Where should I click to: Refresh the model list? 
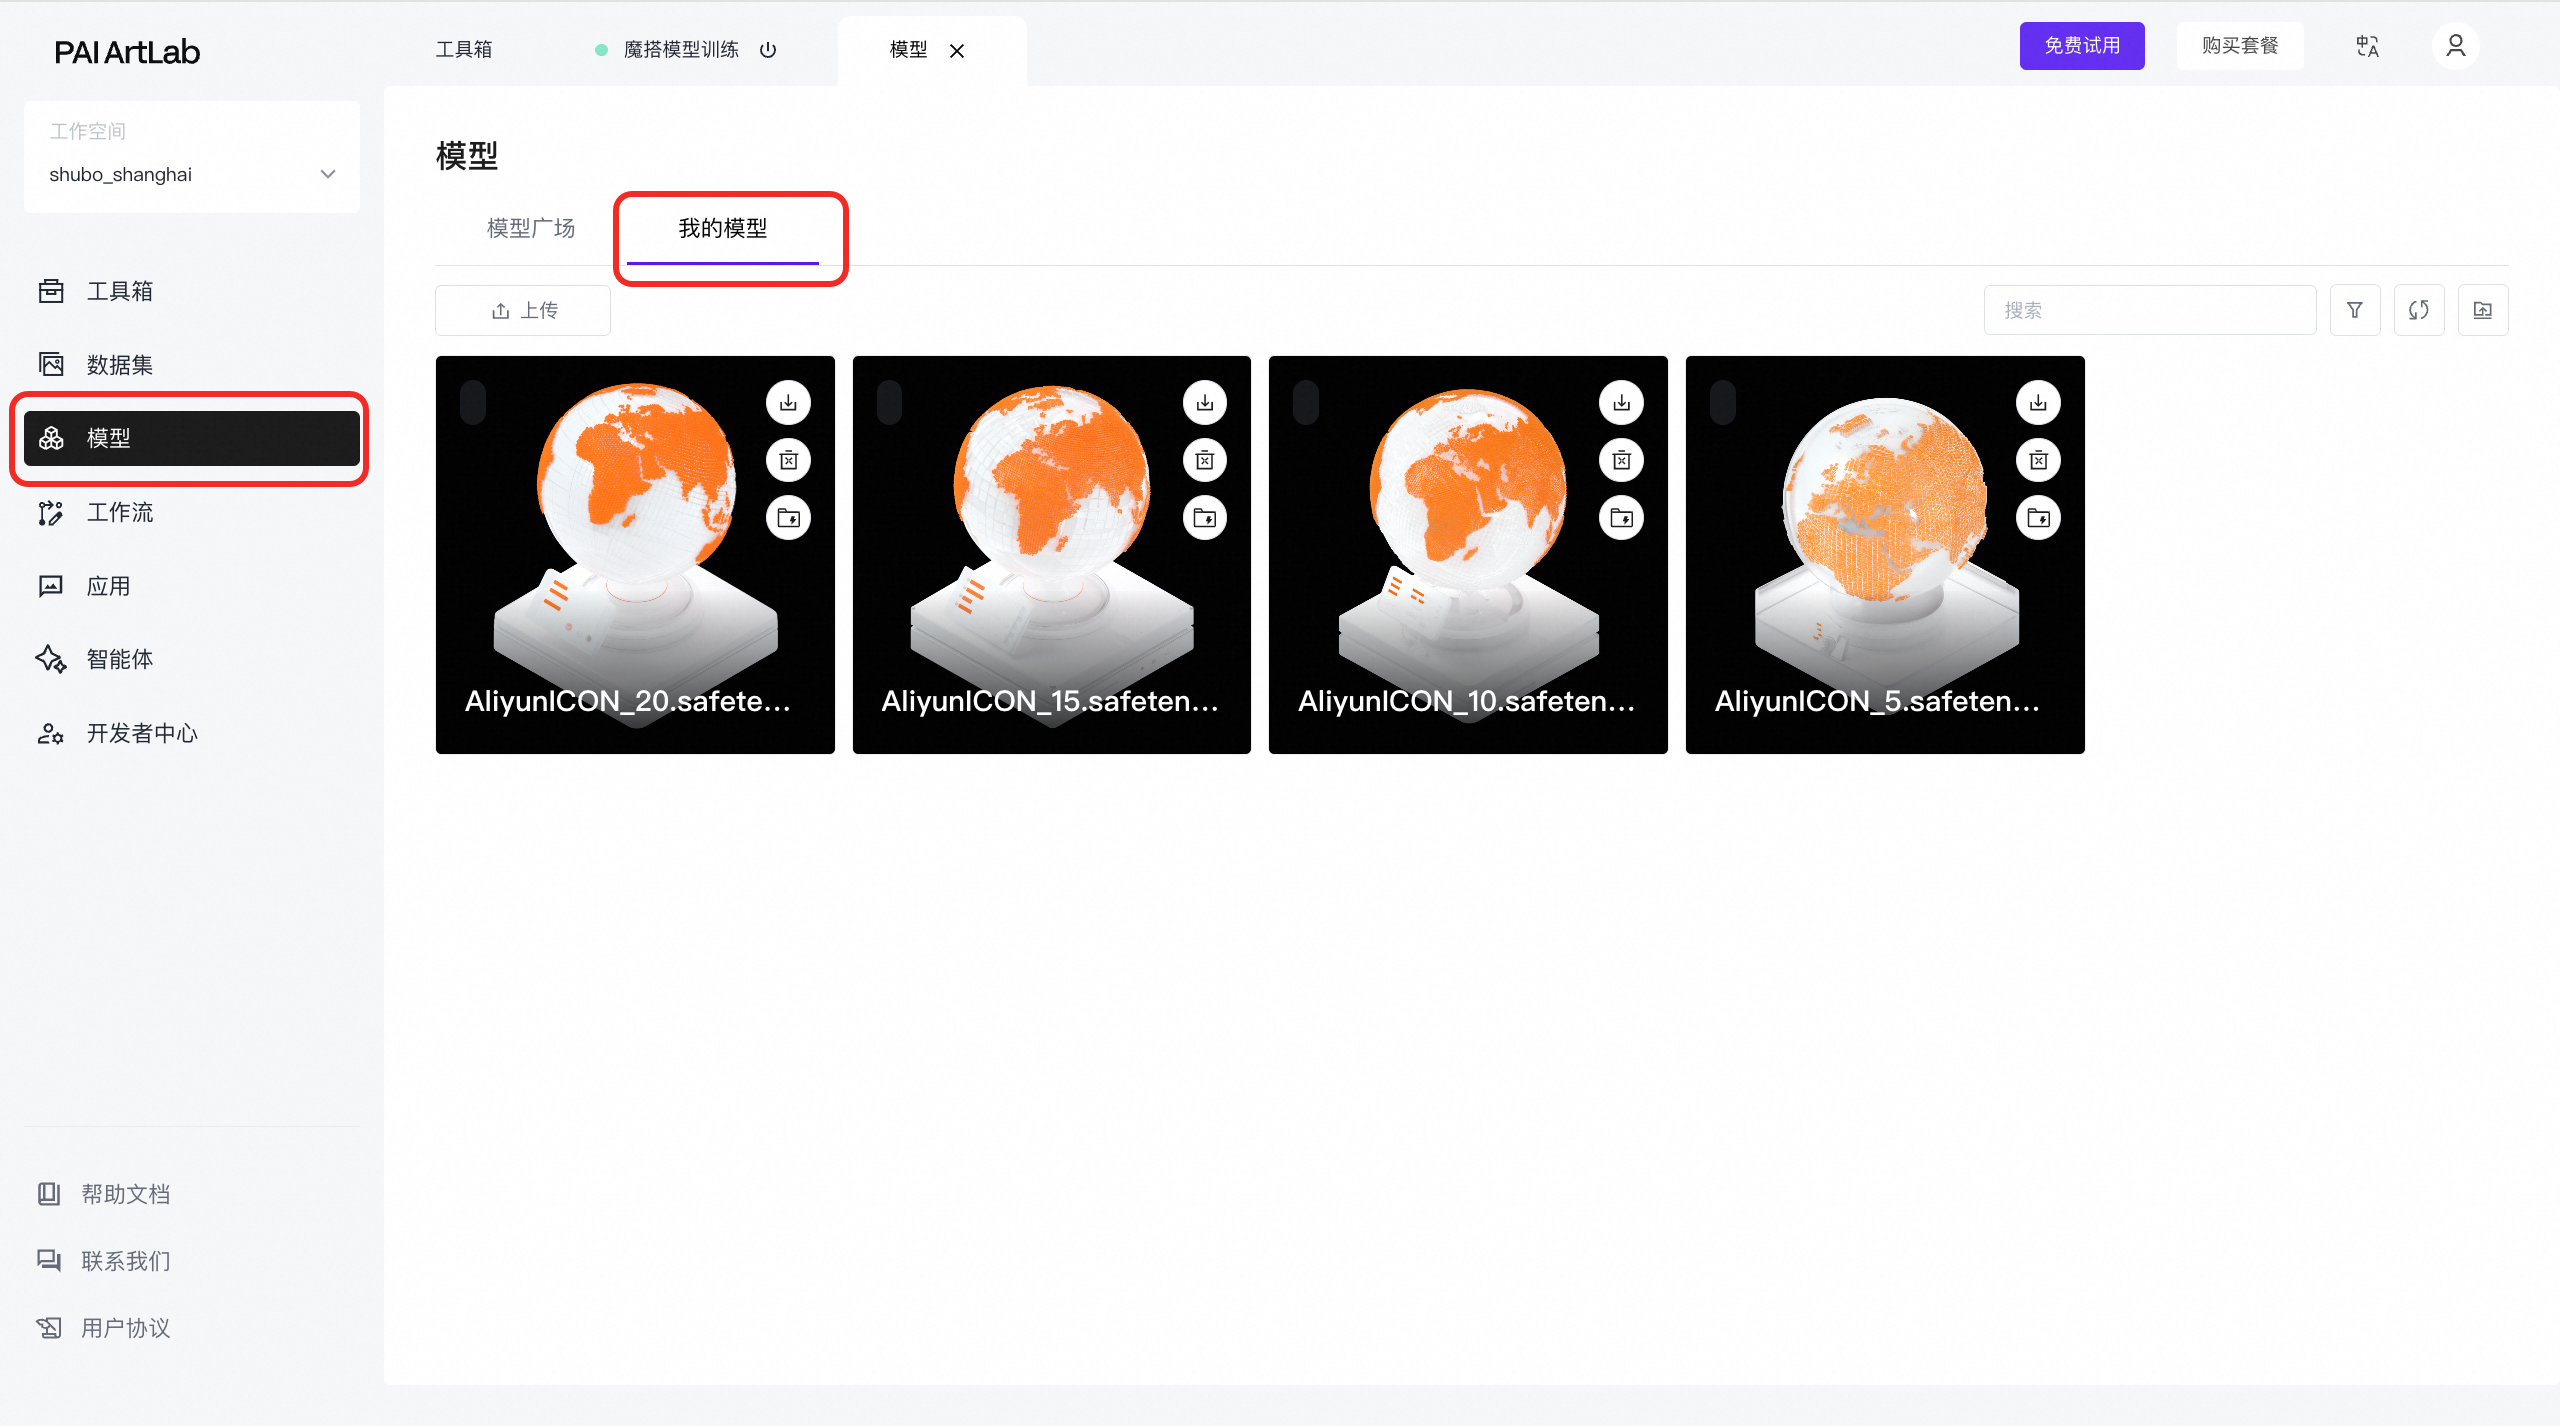pyautogui.click(x=2418, y=310)
